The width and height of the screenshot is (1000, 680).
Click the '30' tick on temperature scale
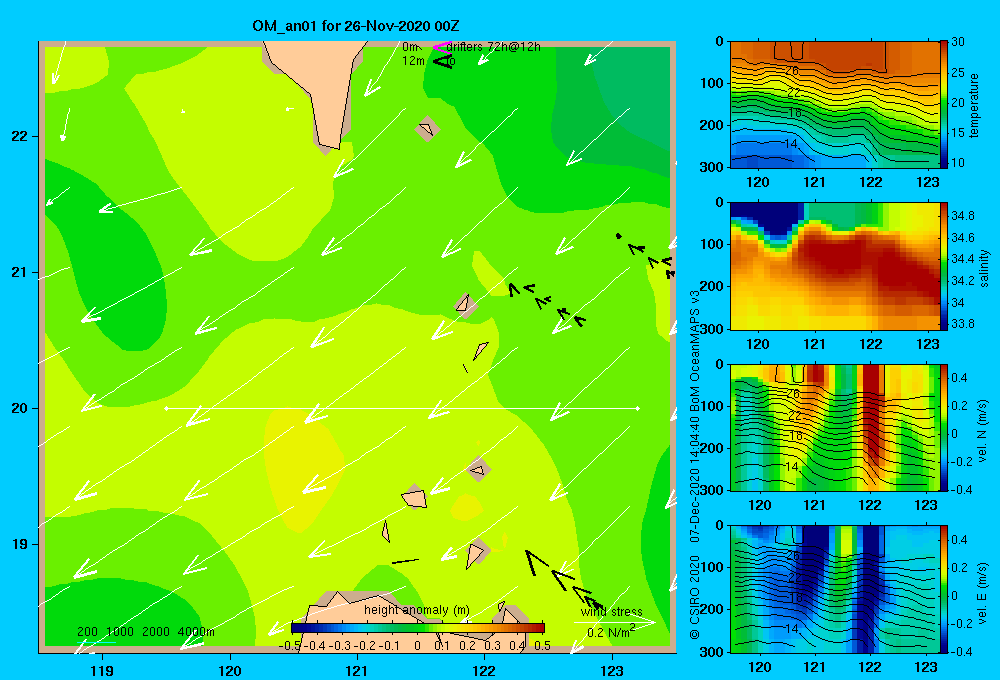957,42
